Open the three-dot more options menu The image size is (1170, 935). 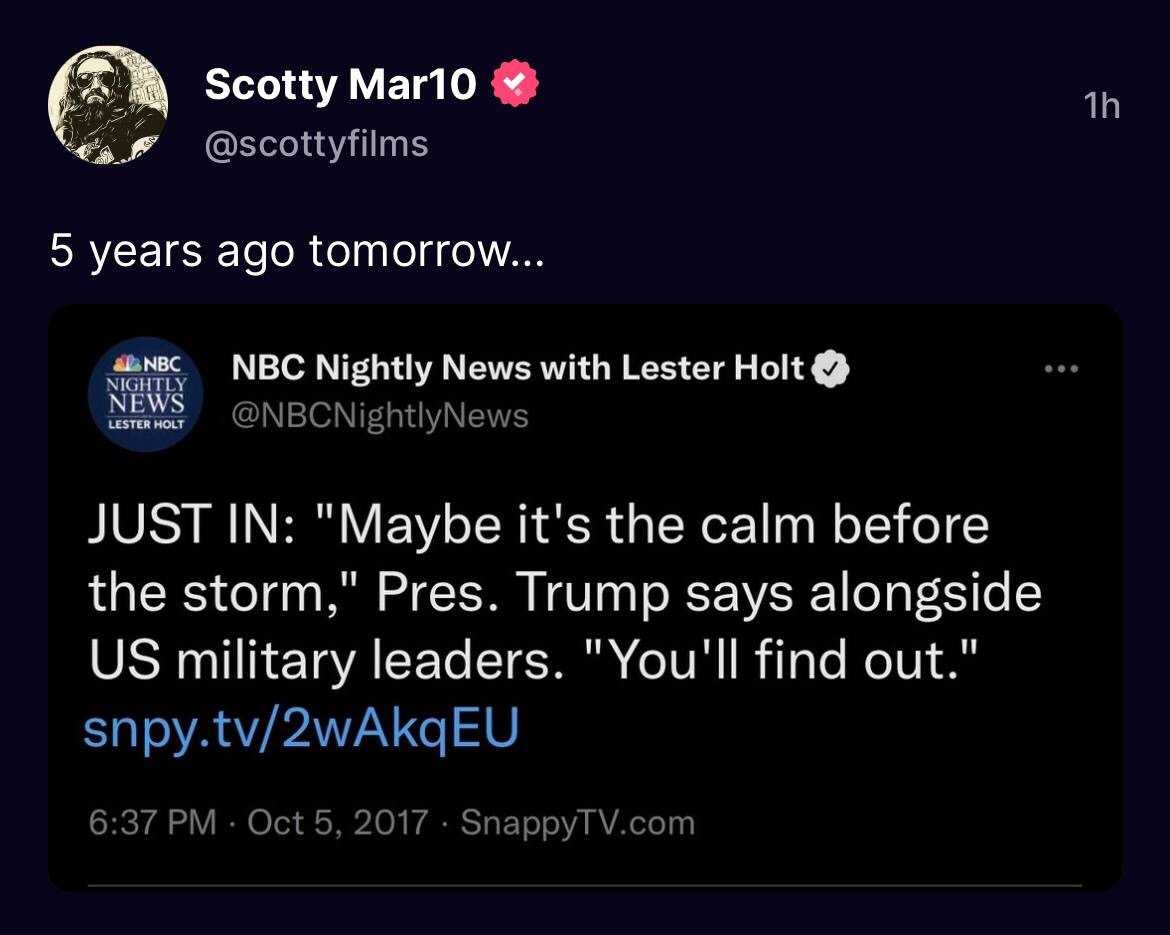(1061, 369)
